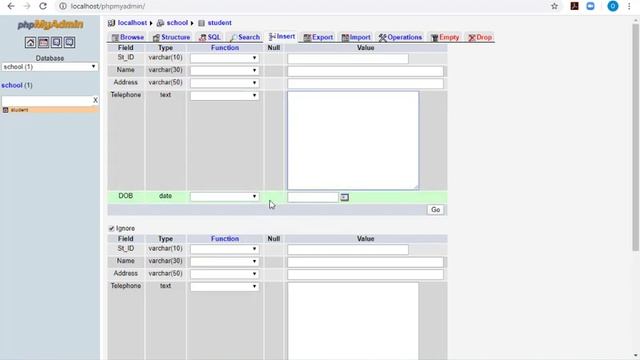Open the browser profile avatar
This screenshot has height=360, width=640.
coord(613,6)
